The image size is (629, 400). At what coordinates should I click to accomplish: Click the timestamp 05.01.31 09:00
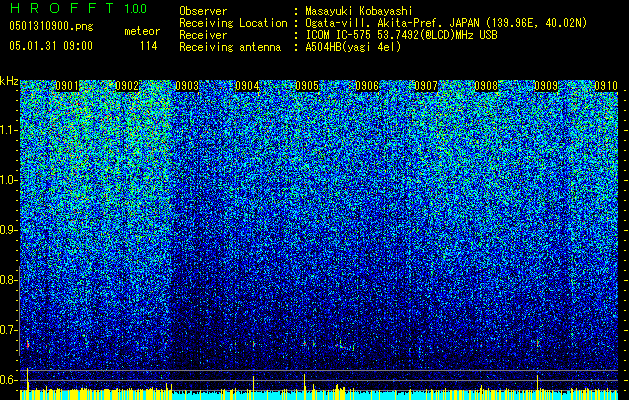coord(51,46)
